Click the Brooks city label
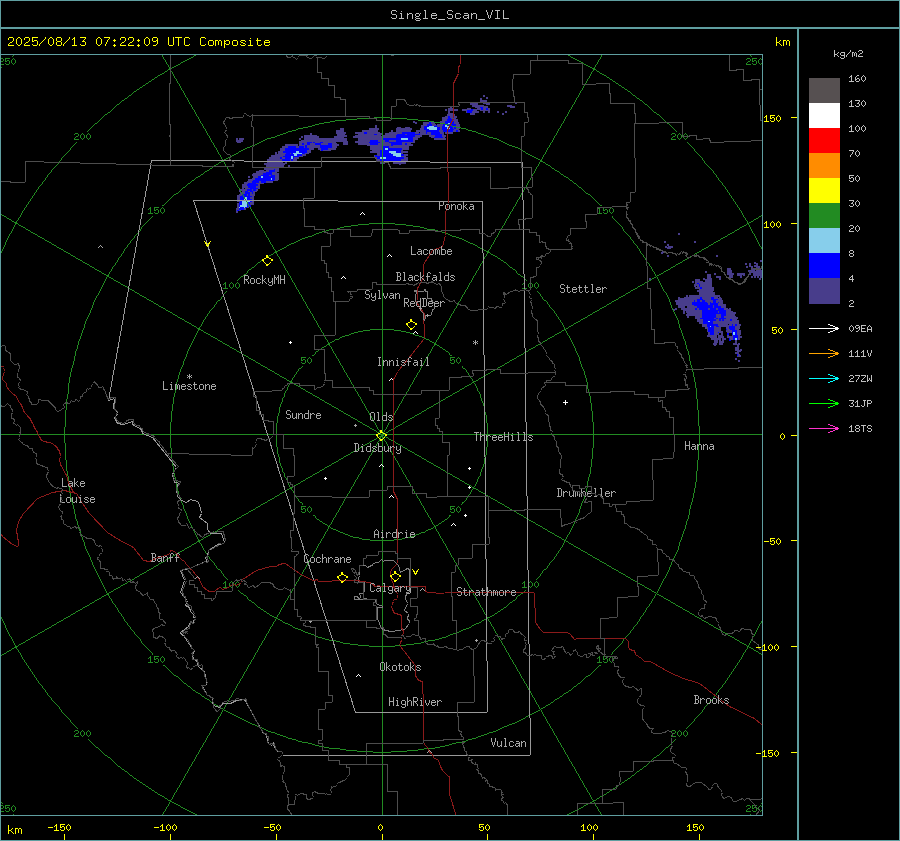Viewport: 900px width, 841px height. click(711, 700)
